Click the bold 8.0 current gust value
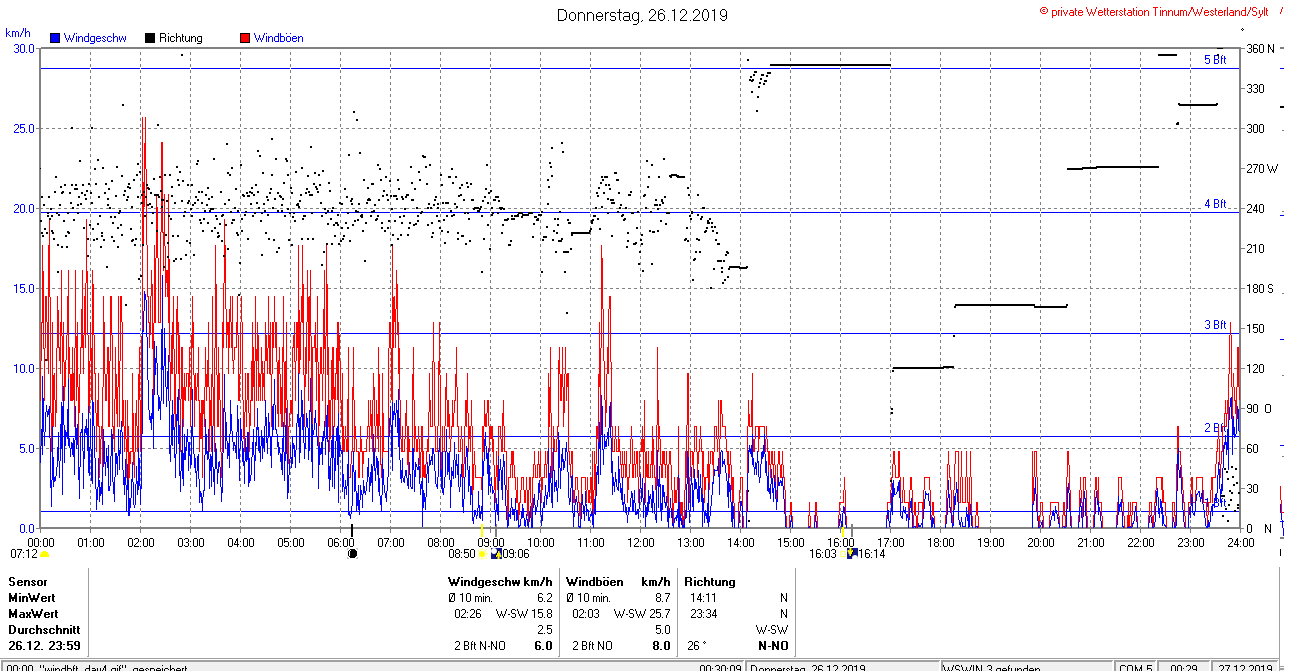 [661, 646]
